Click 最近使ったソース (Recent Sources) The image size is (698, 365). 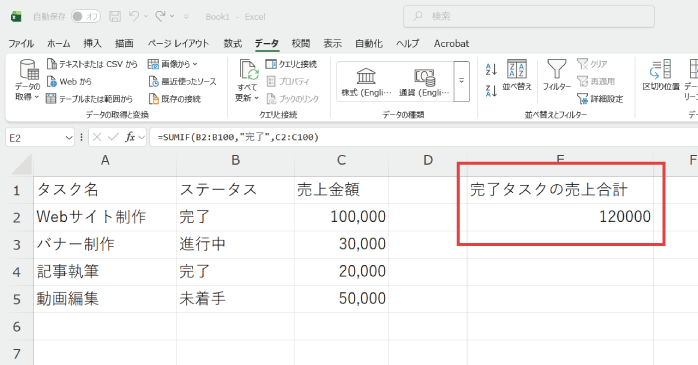click(183, 81)
